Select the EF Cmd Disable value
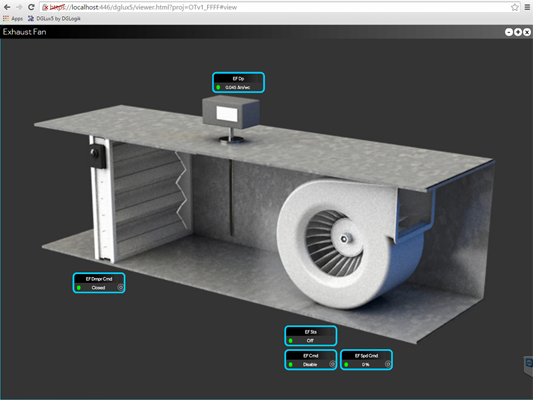The image size is (533, 400). tap(310, 364)
